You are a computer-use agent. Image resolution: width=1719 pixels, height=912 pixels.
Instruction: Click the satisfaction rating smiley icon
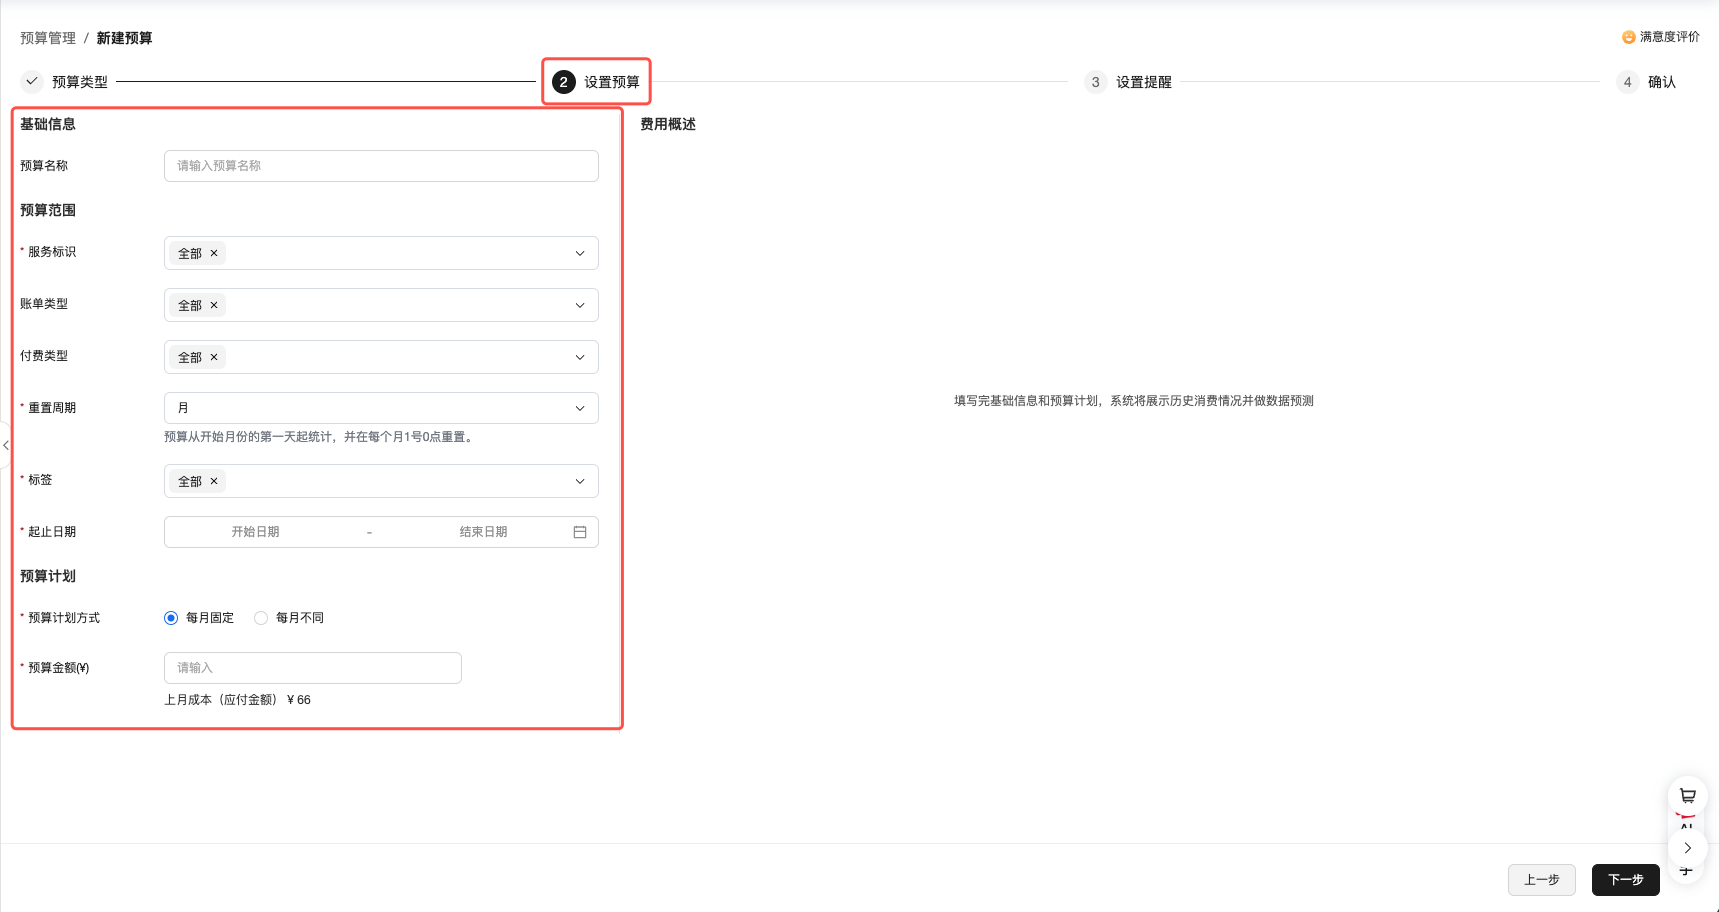click(x=1628, y=37)
